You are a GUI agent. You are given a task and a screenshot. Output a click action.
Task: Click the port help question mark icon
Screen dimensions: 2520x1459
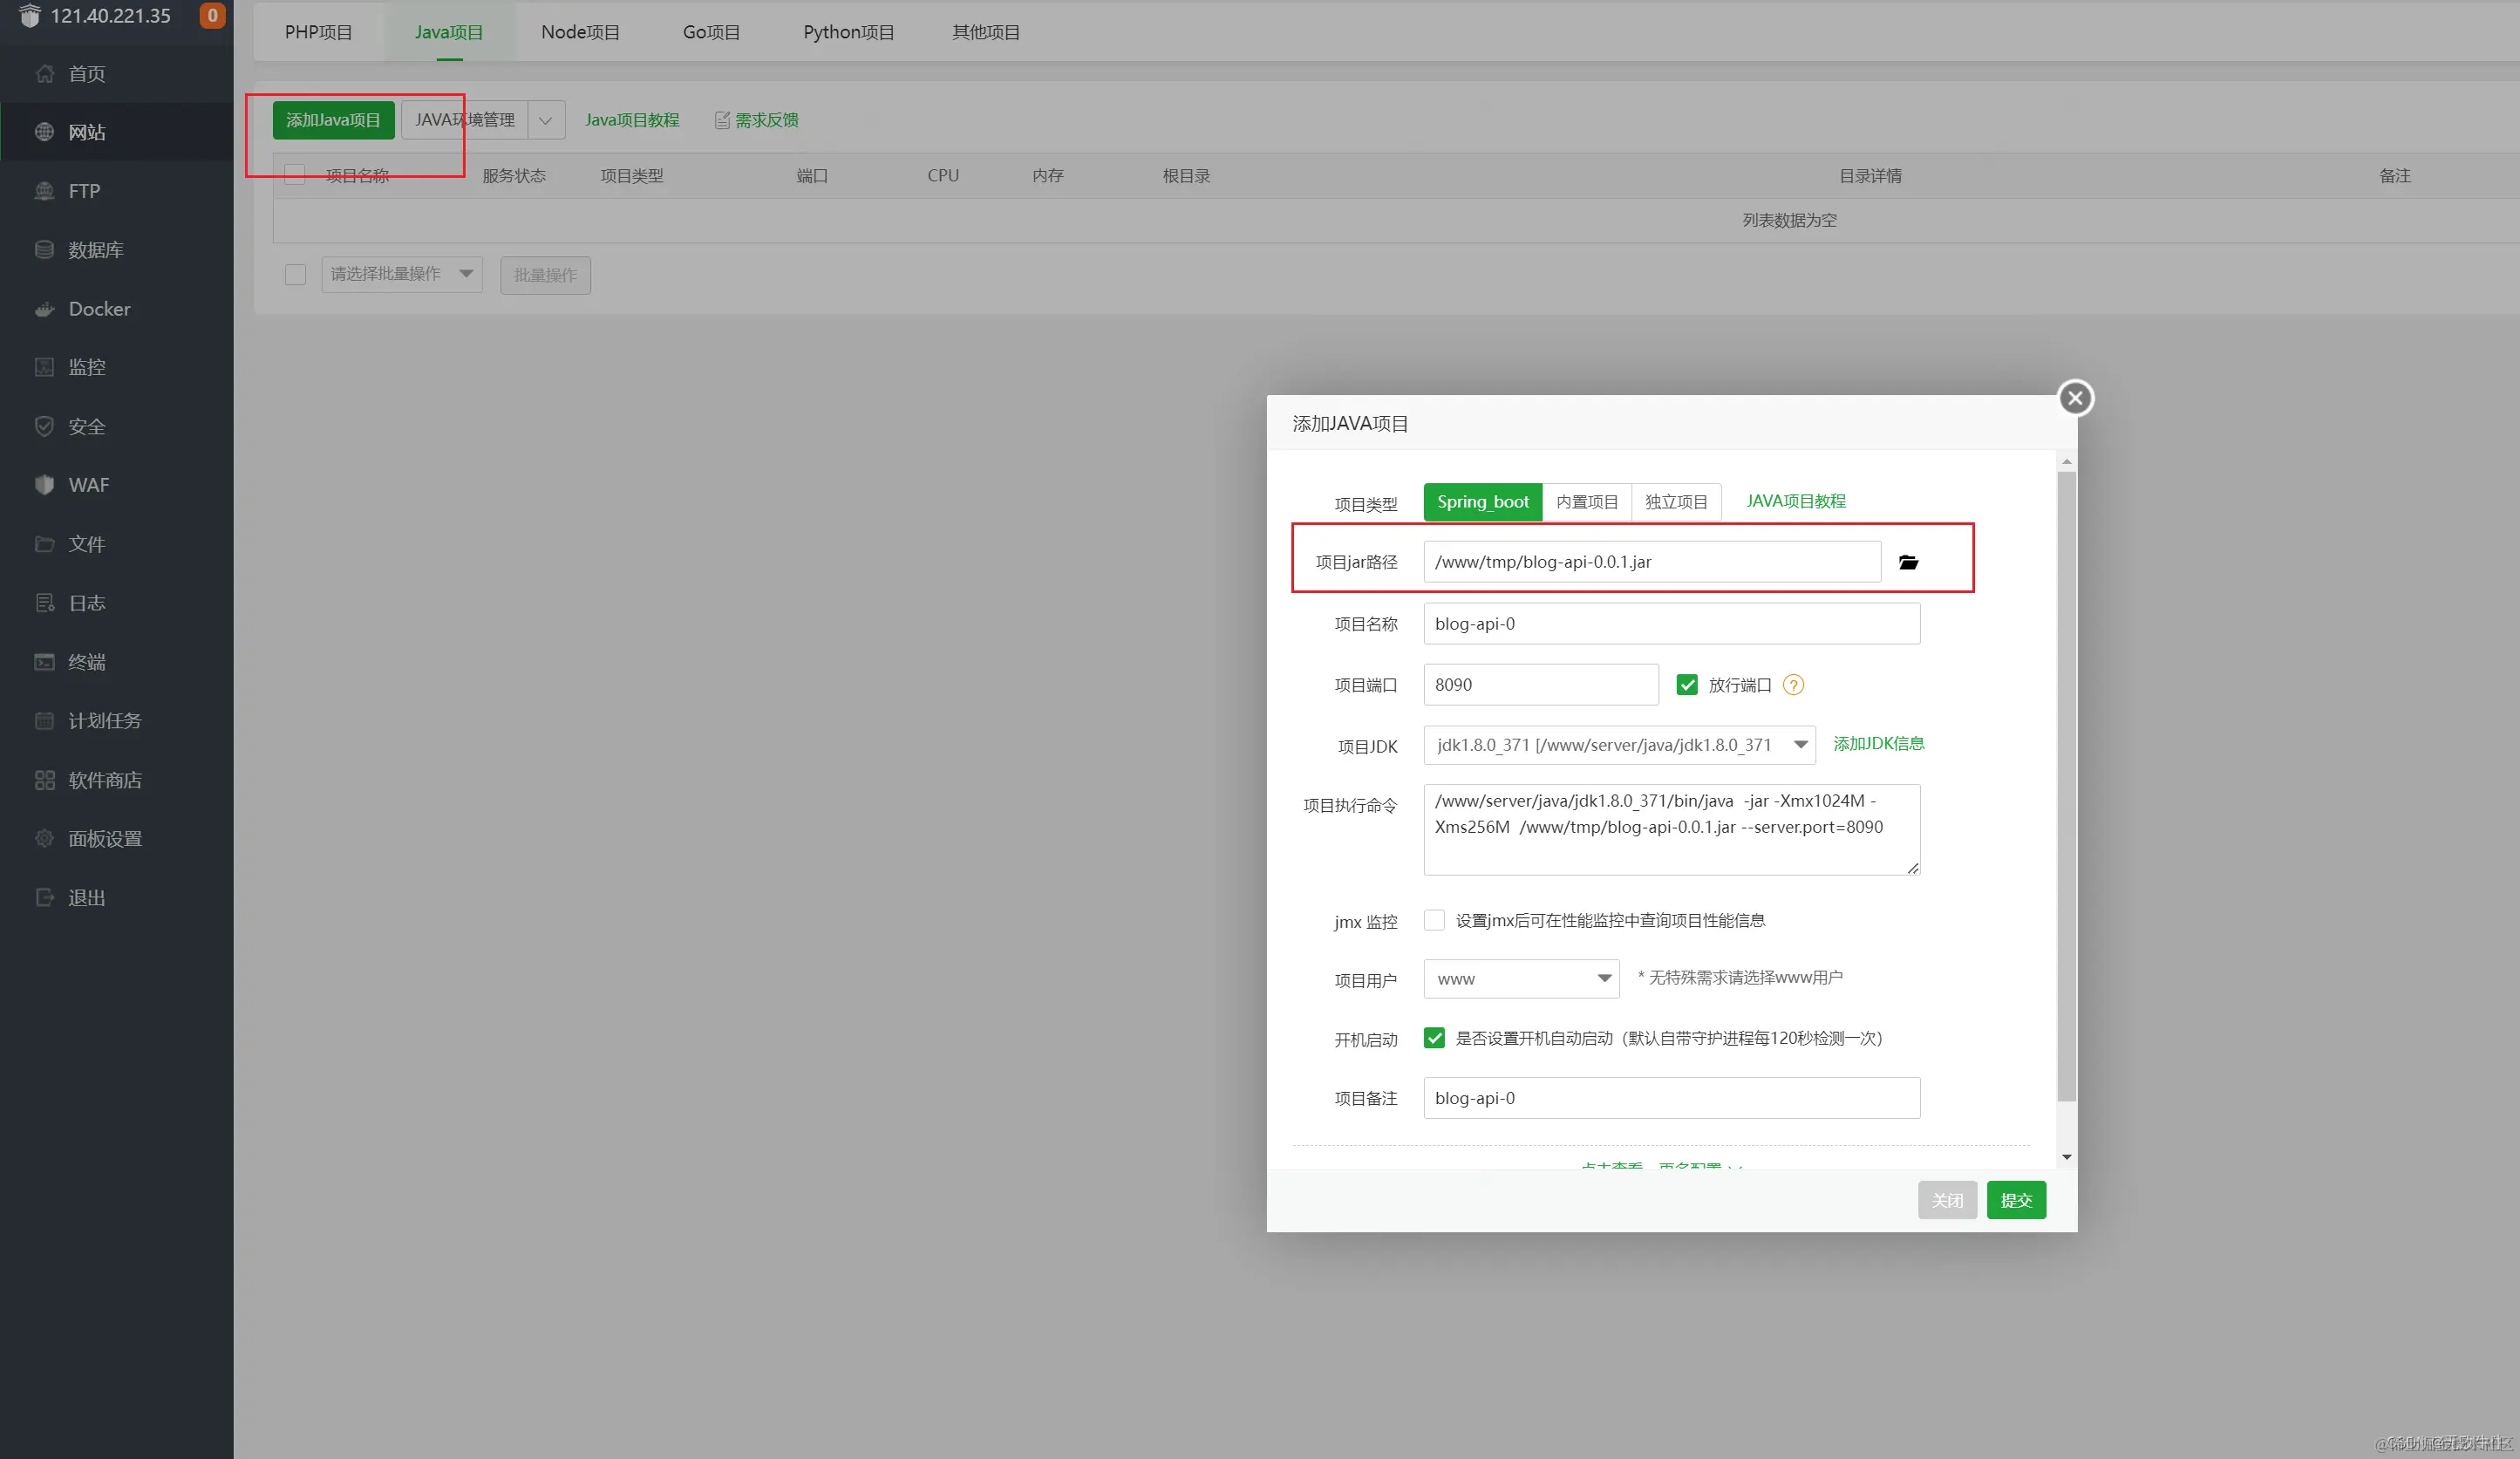[x=1794, y=685]
